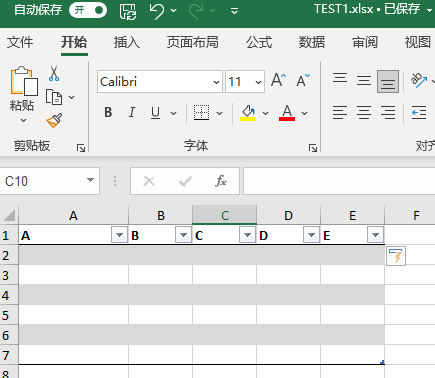This screenshot has height=378, width=435.
Task: Click the Save icon in title bar
Action: (x=128, y=11)
